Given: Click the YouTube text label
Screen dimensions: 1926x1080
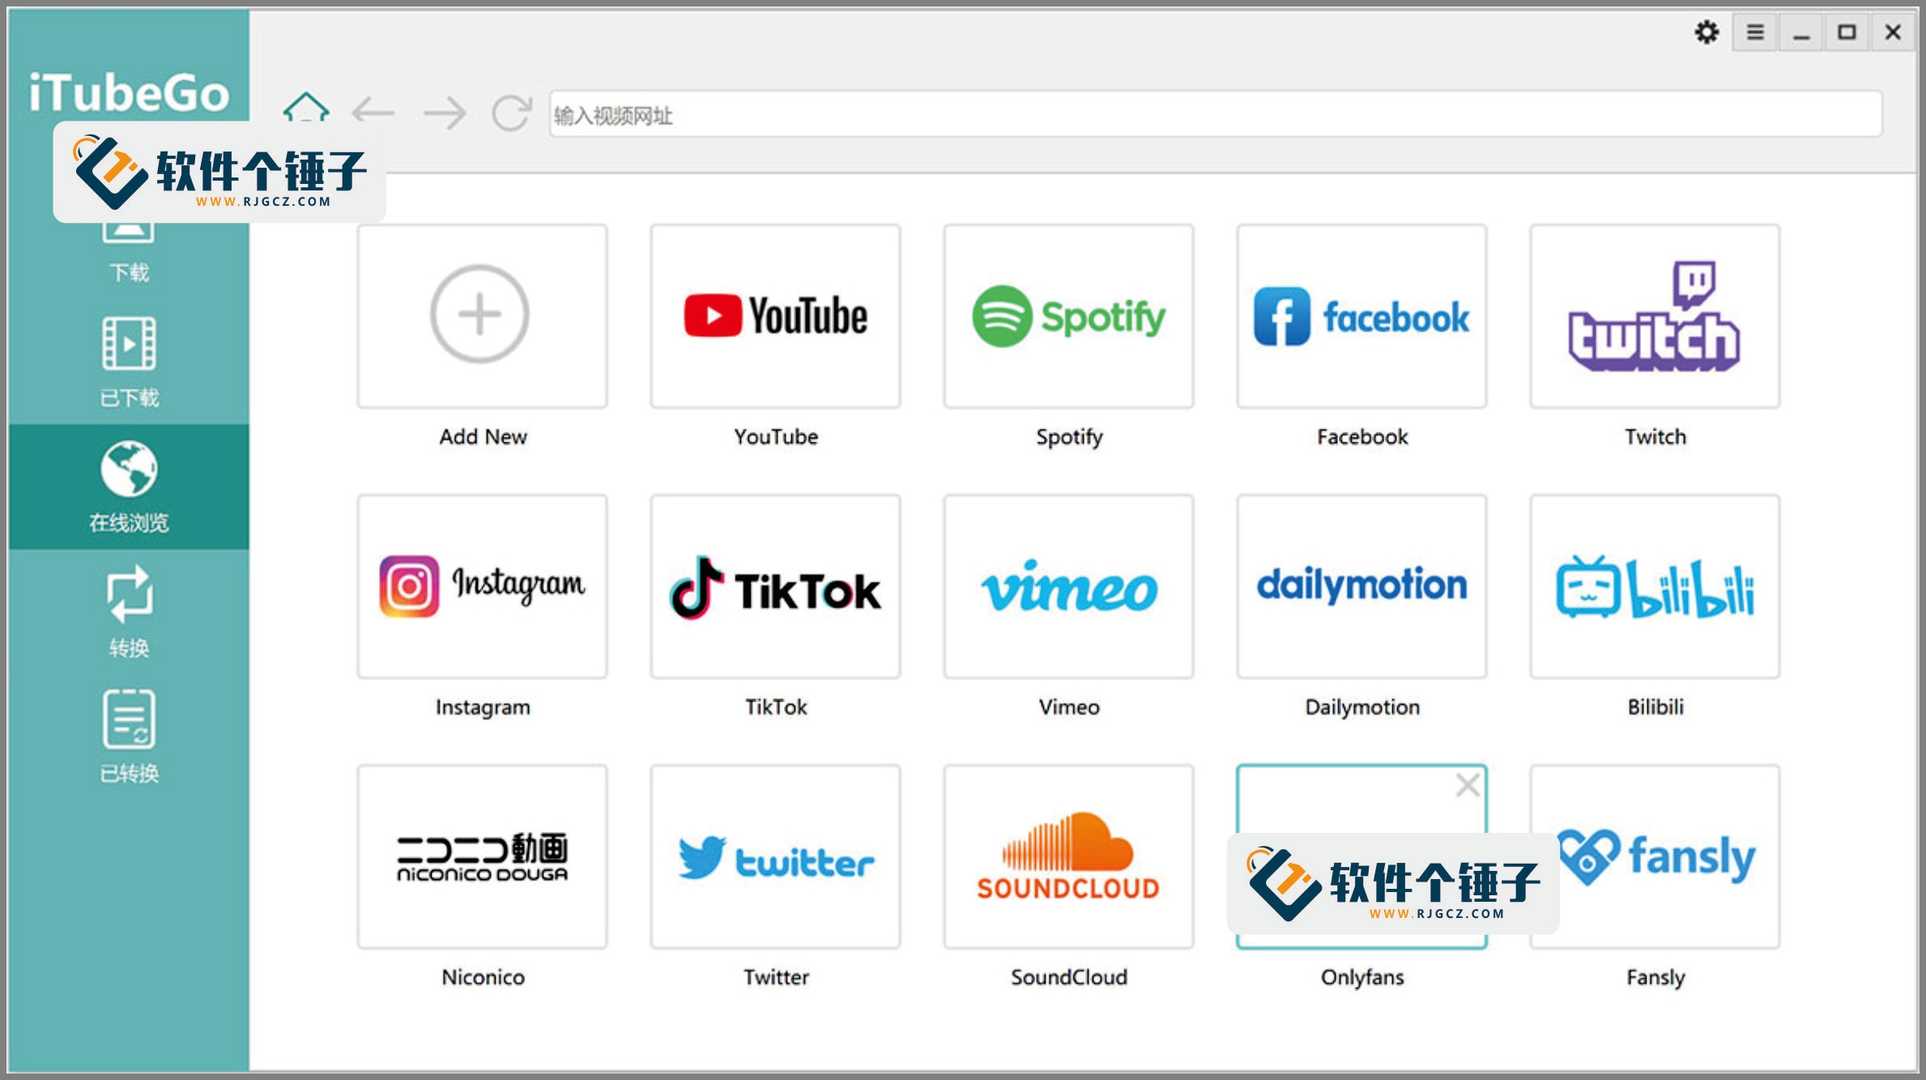Looking at the screenshot, I should (x=776, y=437).
